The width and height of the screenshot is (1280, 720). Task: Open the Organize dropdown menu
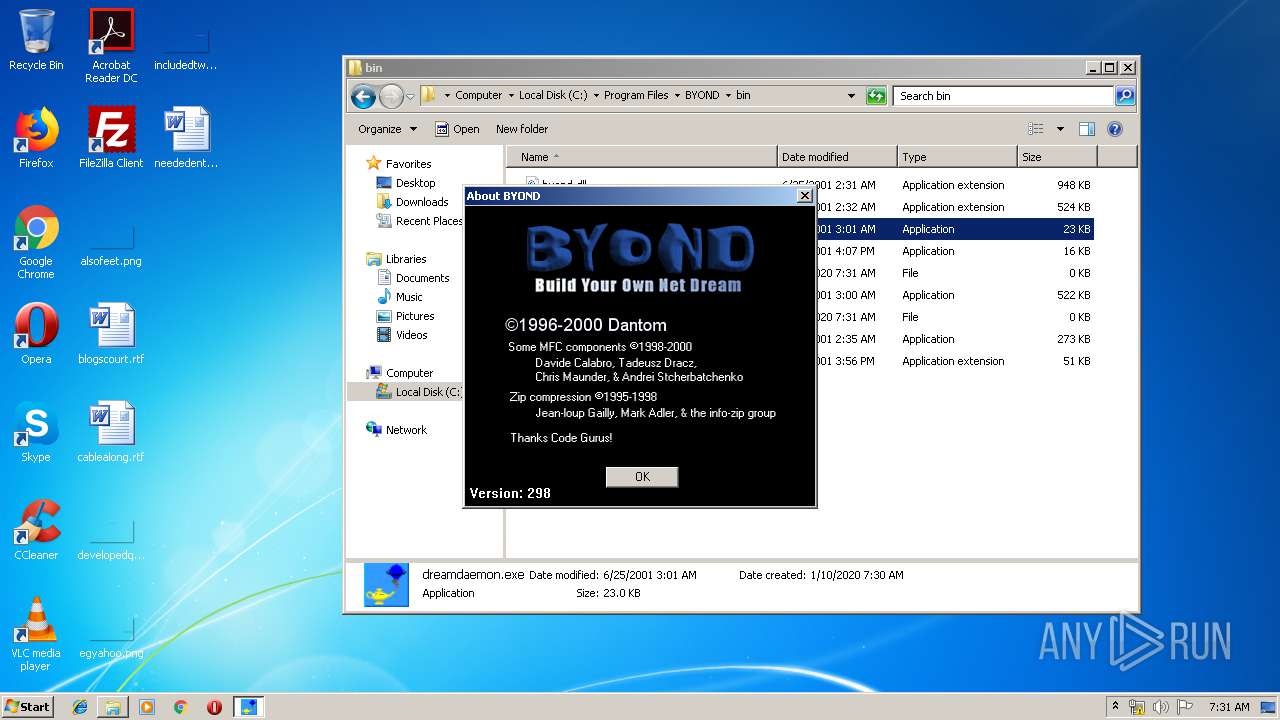coord(388,129)
